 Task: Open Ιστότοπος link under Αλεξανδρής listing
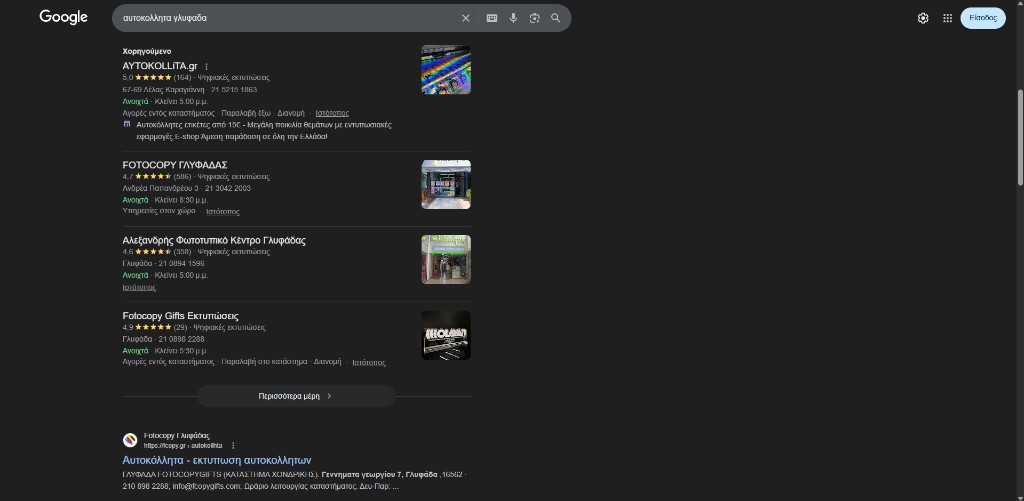pyautogui.click(x=139, y=287)
